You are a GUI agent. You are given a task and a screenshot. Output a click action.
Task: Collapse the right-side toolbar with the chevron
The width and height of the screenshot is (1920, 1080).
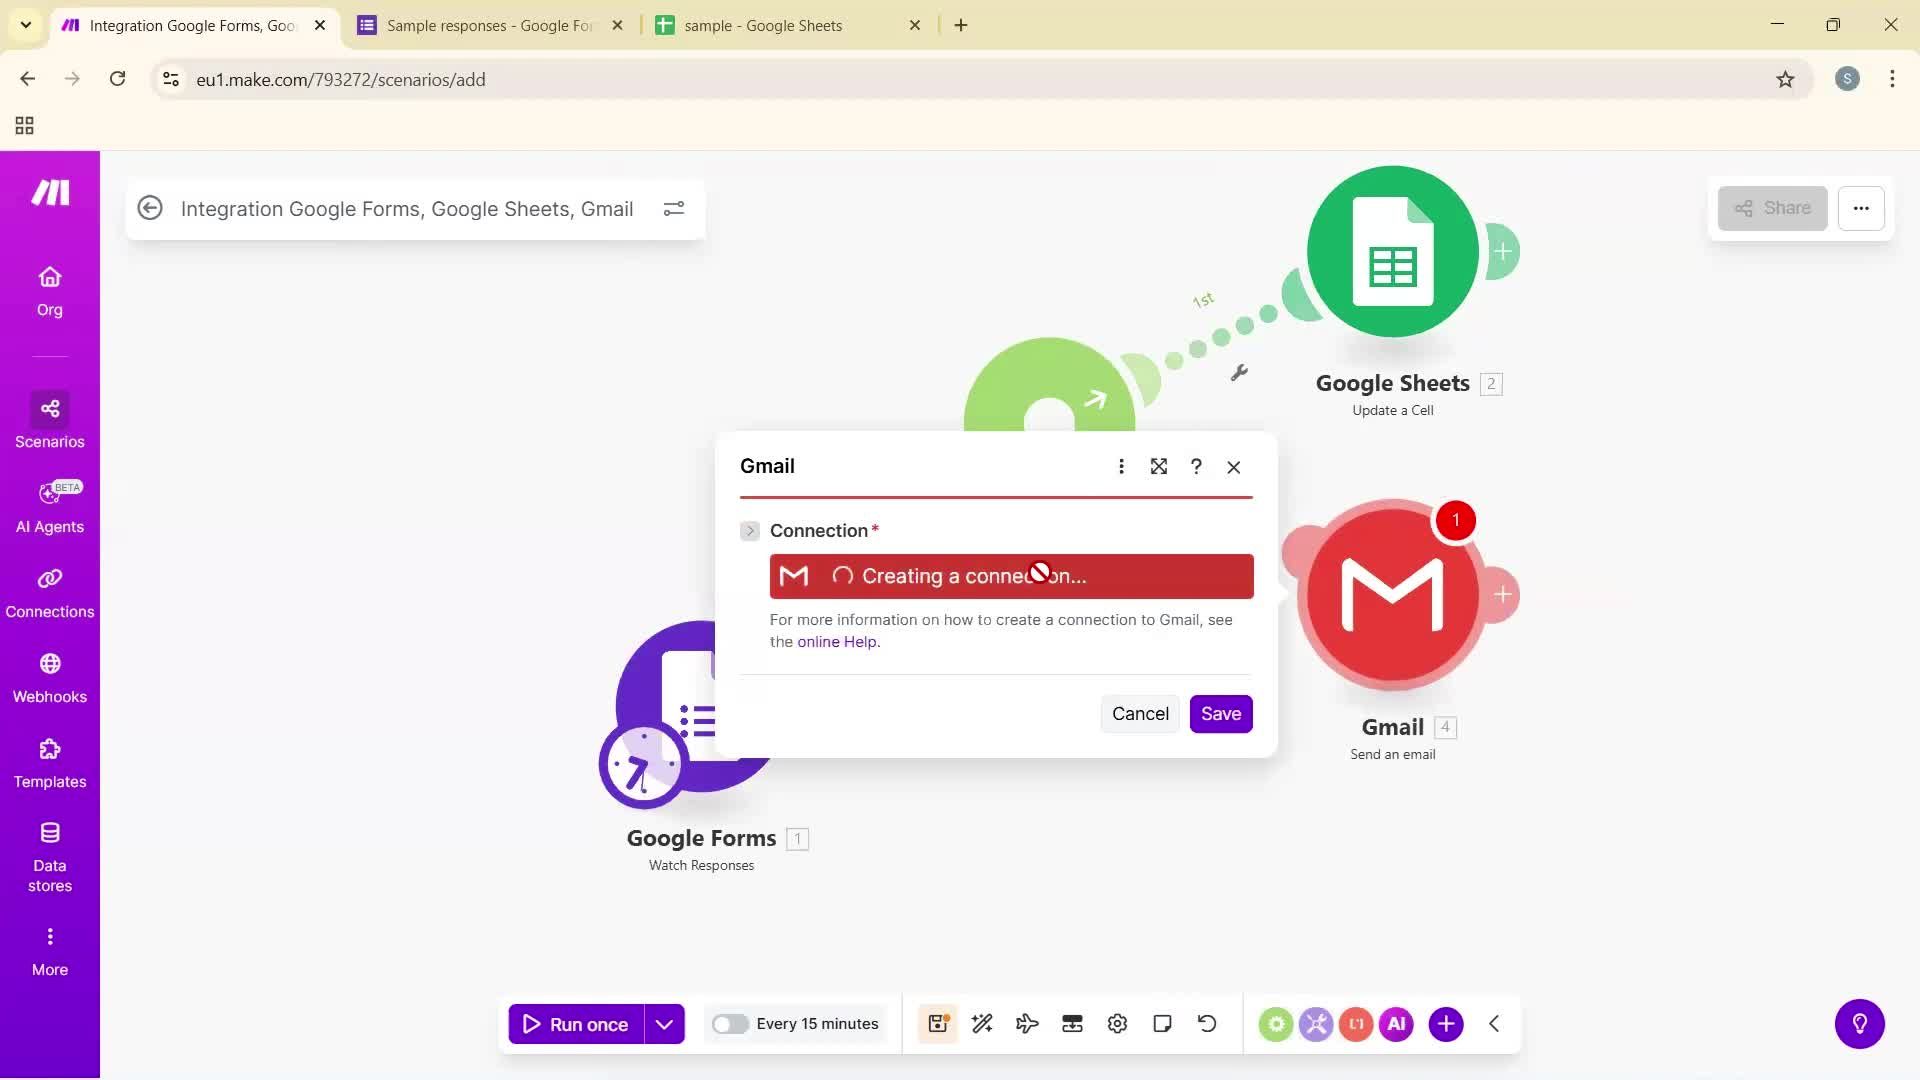pyautogui.click(x=1493, y=1023)
